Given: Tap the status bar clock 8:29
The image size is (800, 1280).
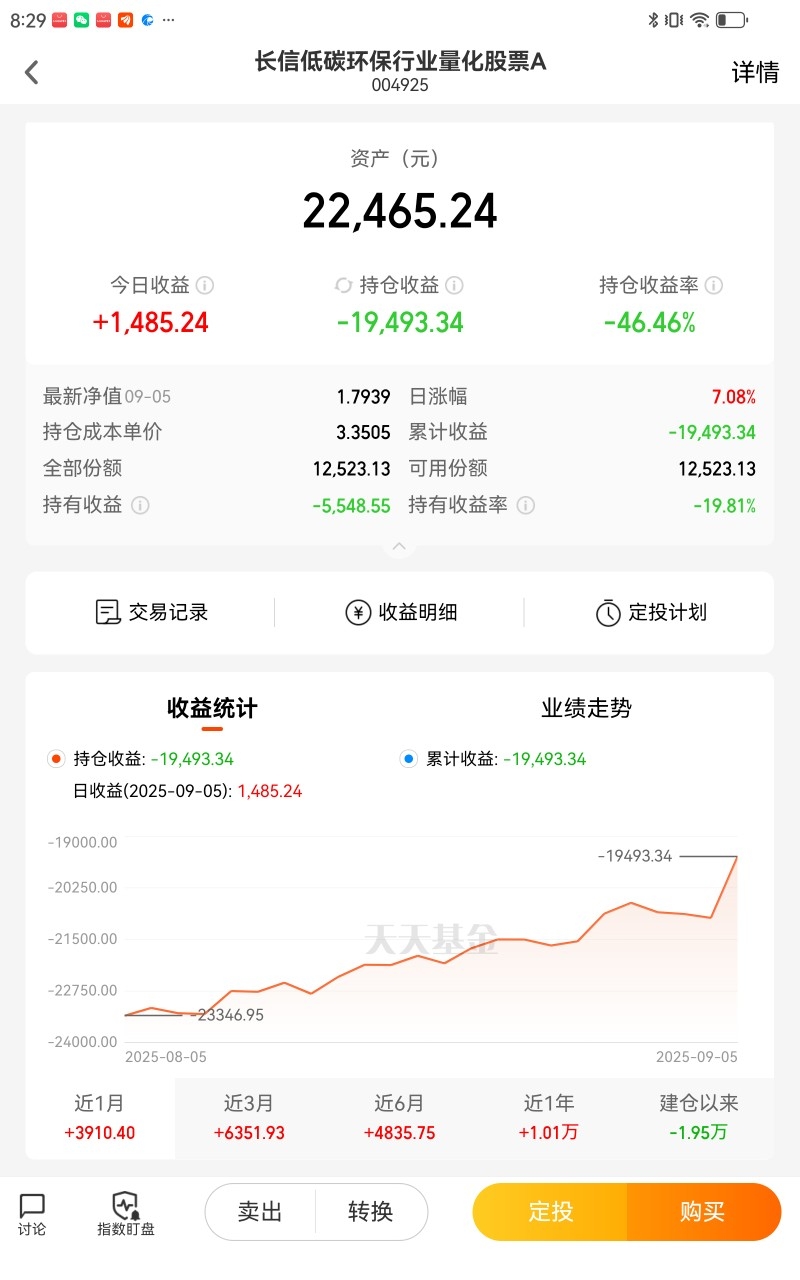Looking at the screenshot, I should [28, 20].
